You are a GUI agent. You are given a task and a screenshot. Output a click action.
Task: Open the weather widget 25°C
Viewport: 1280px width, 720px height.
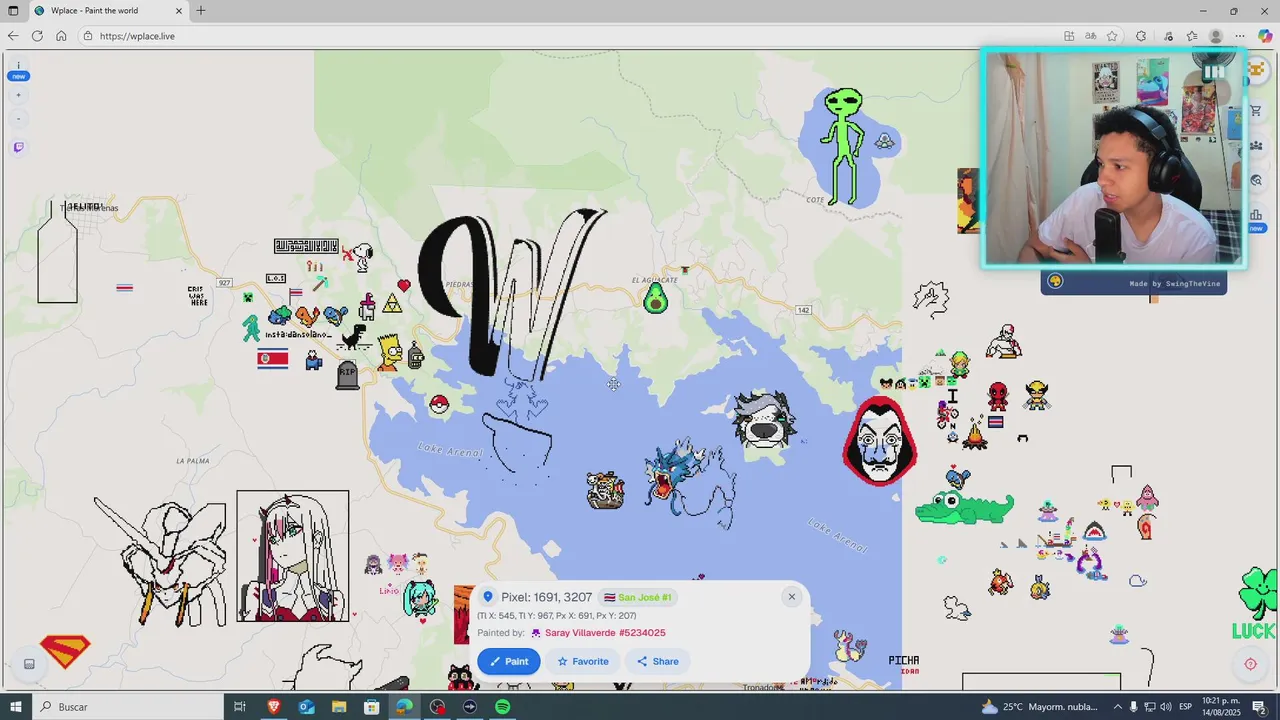(x=1040, y=707)
